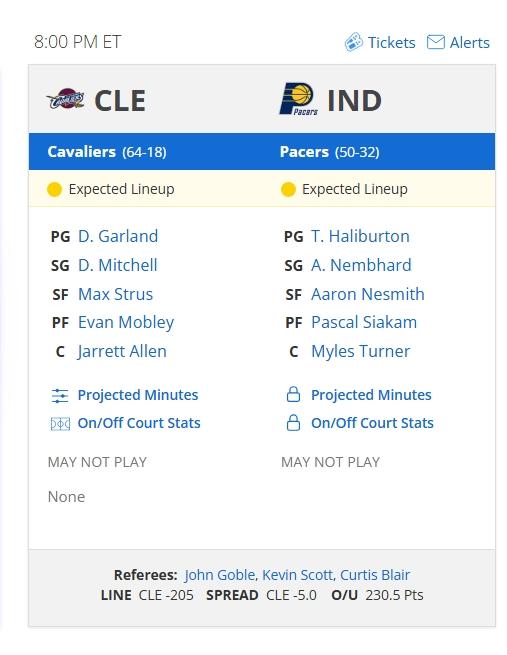The image size is (507, 655).
Task: Open Cavaliers Projected Minutes link
Action: (138, 395)
